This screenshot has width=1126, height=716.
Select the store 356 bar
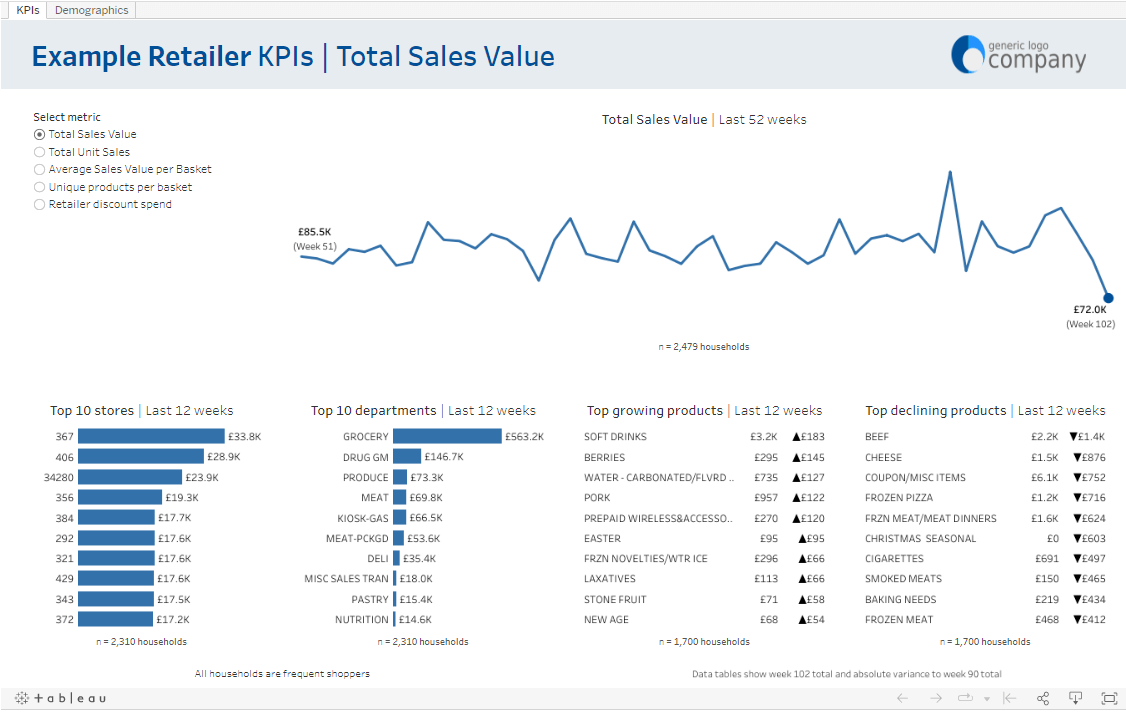point(120,497)
